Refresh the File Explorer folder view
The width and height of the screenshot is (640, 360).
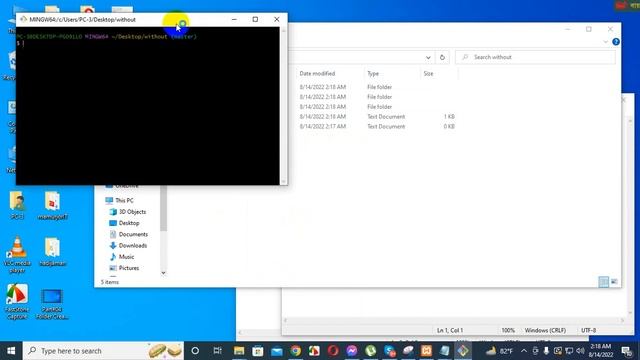[x=442, y=58]
